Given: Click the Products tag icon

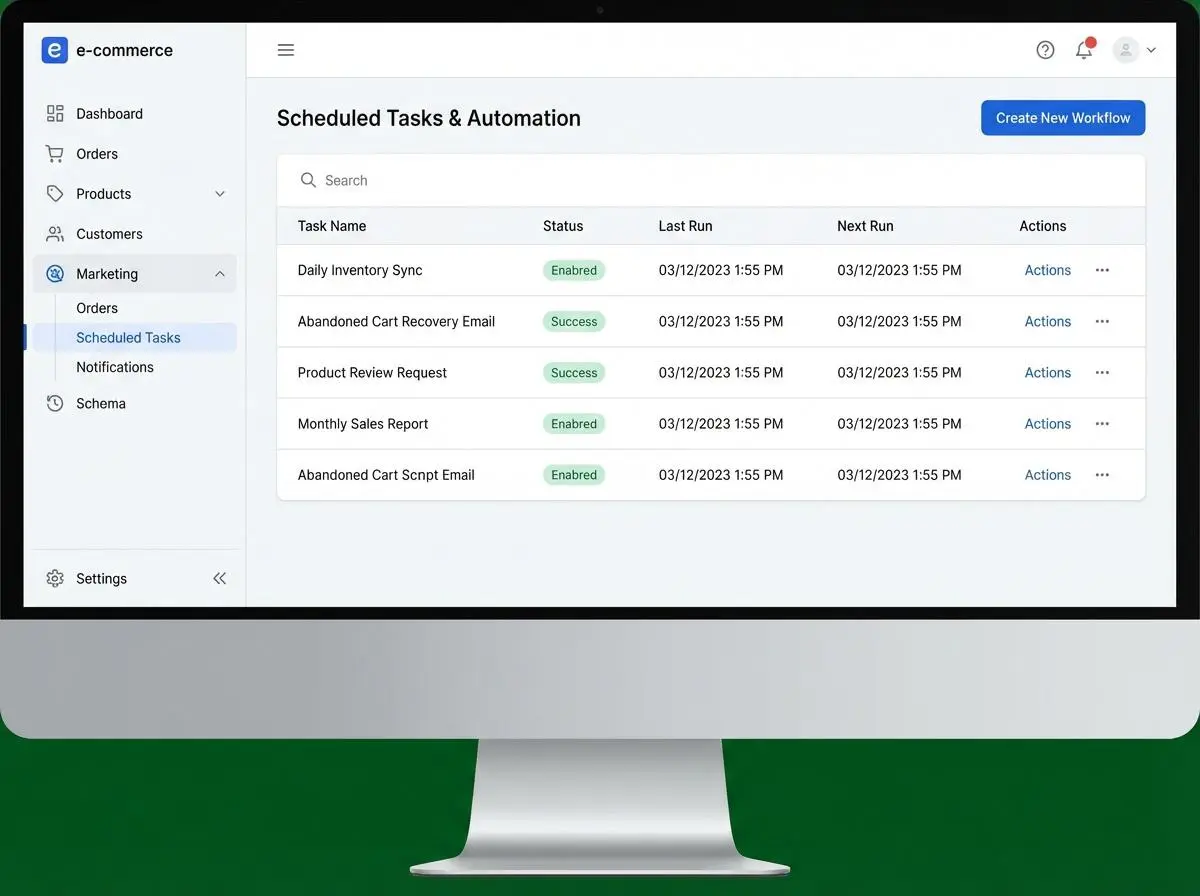Looking at the screenshot, I should (55, 194).
